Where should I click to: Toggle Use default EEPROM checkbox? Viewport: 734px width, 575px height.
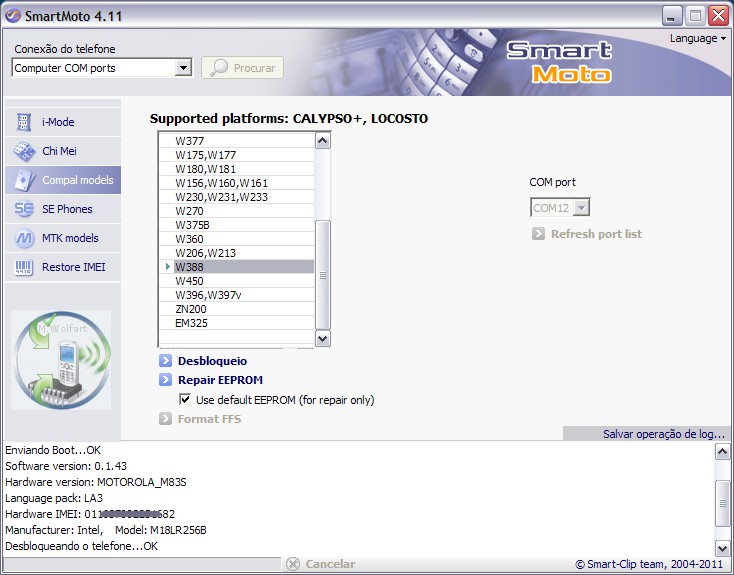[185, 399]
